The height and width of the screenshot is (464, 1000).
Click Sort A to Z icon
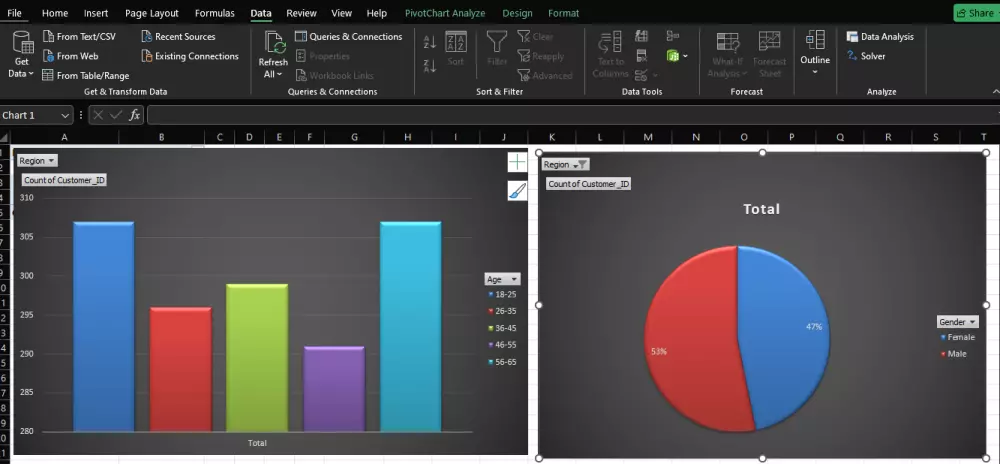point(430,42)
